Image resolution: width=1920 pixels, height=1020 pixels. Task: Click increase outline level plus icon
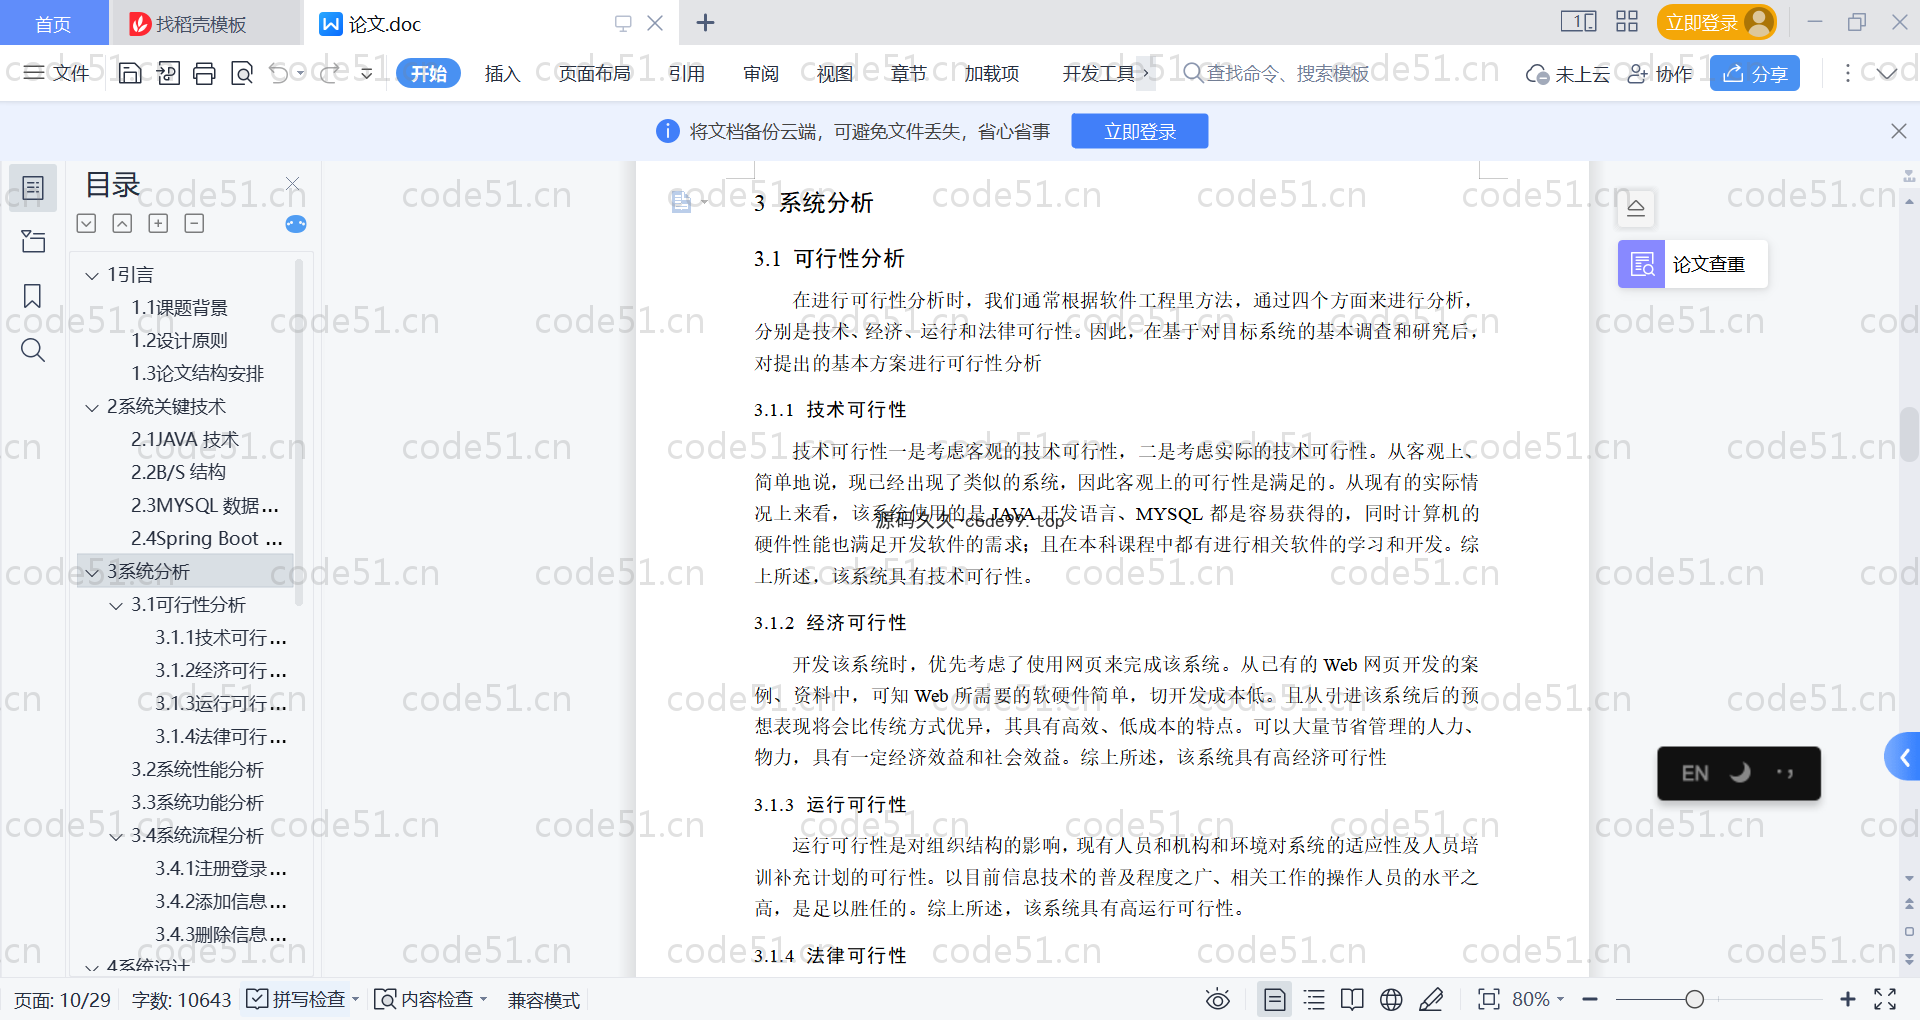click(x=158, y=223)
